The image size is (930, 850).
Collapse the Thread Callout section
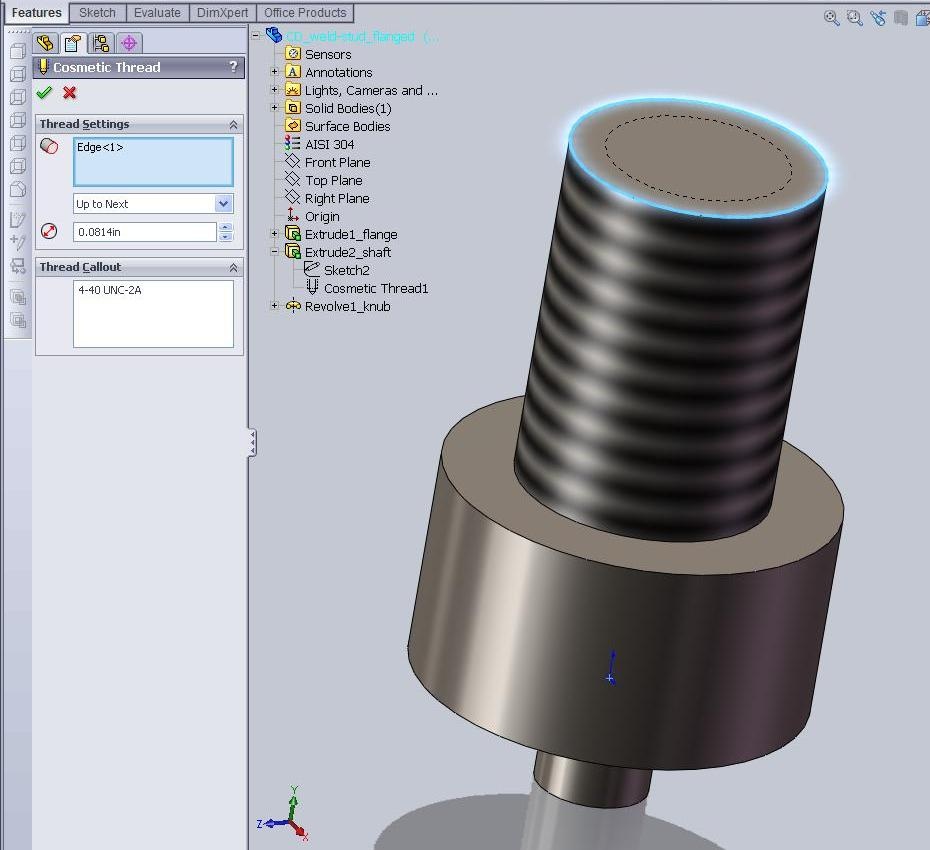233,268
